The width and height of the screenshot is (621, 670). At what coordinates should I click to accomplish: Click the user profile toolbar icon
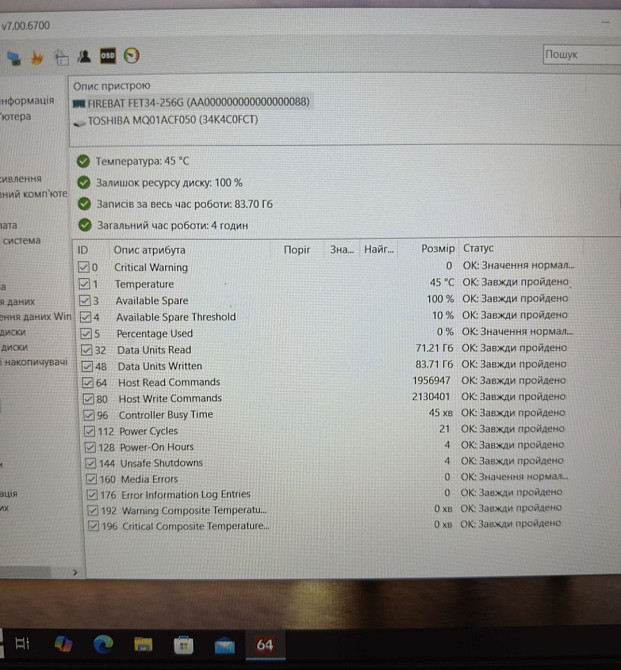tap(84, 57)
